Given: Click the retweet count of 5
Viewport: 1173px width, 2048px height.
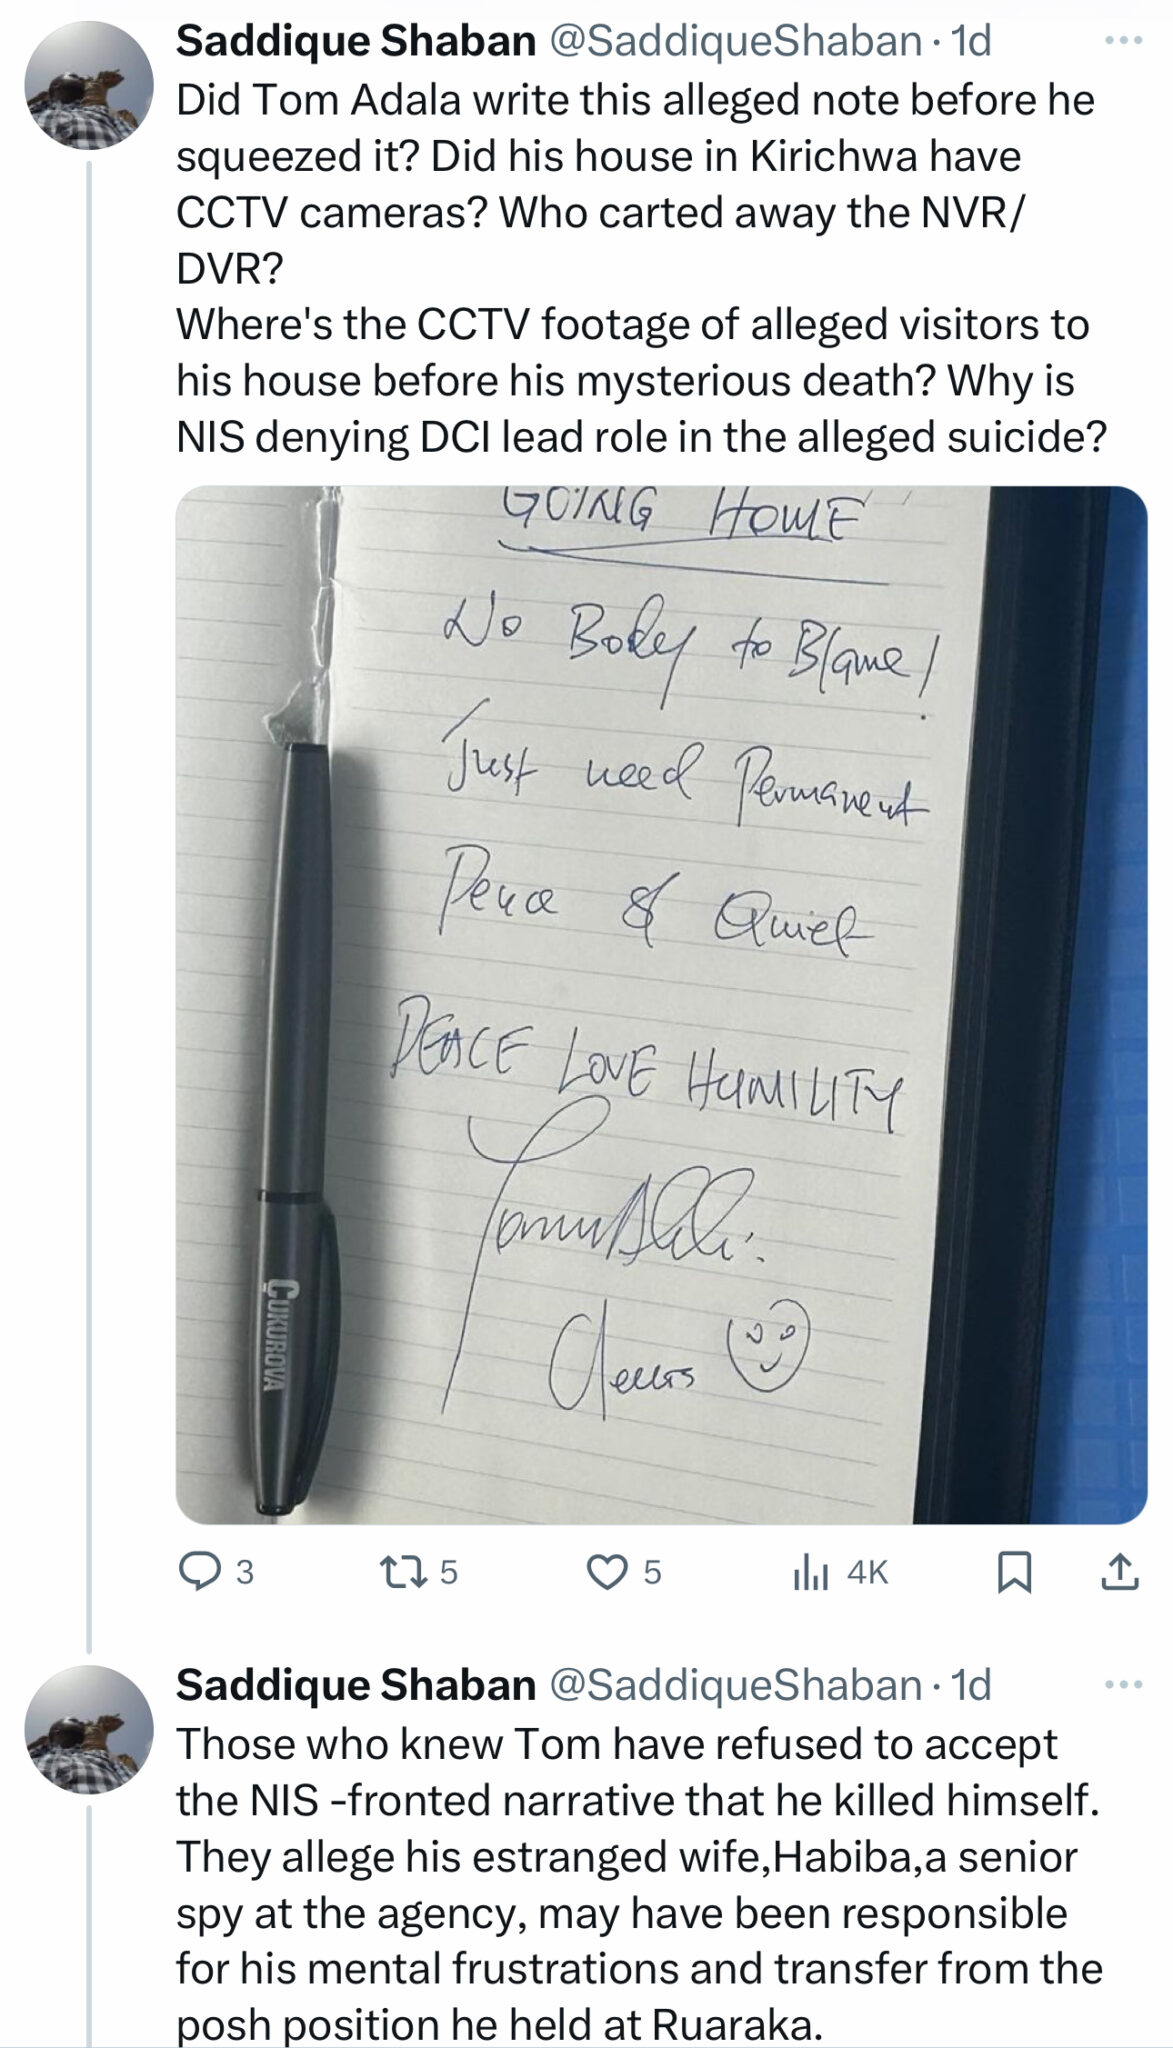Looking at the screenshot, I should (449, 1574).
